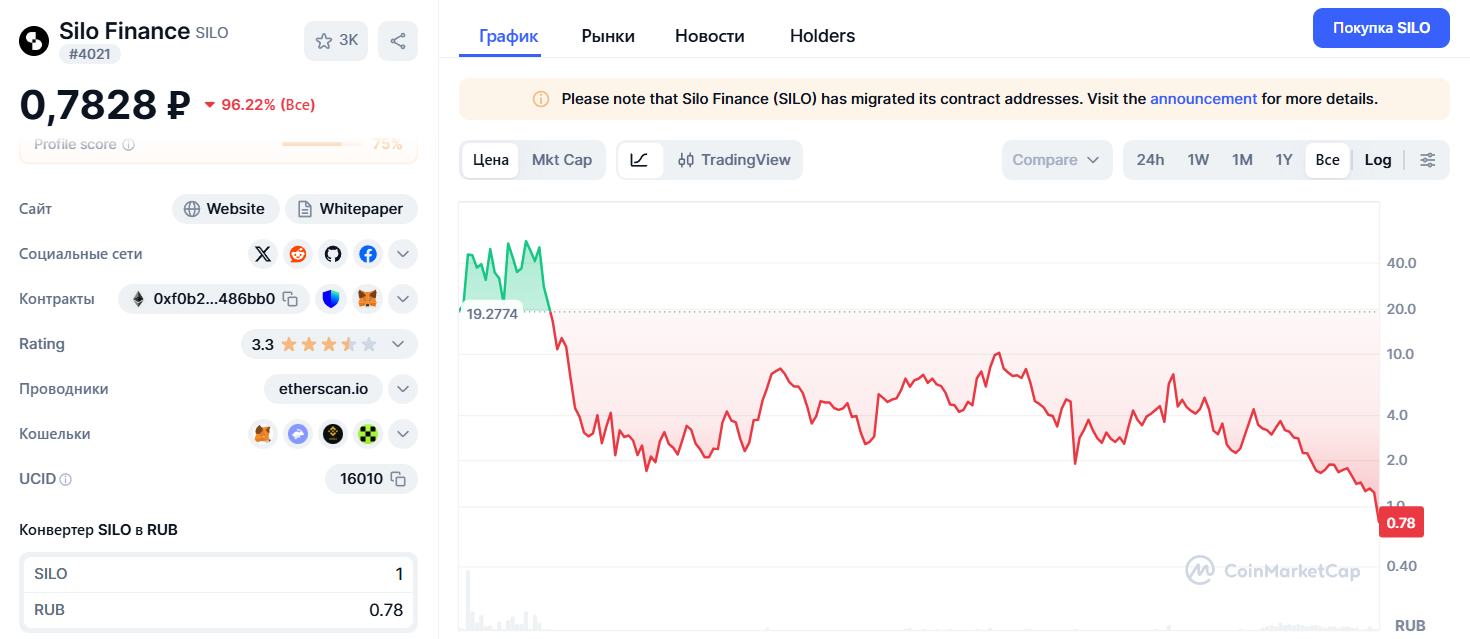The height and width of the screenshot is (639, 1470).
Task: Open the X (Twitter) social link
Action: point(263,254)
